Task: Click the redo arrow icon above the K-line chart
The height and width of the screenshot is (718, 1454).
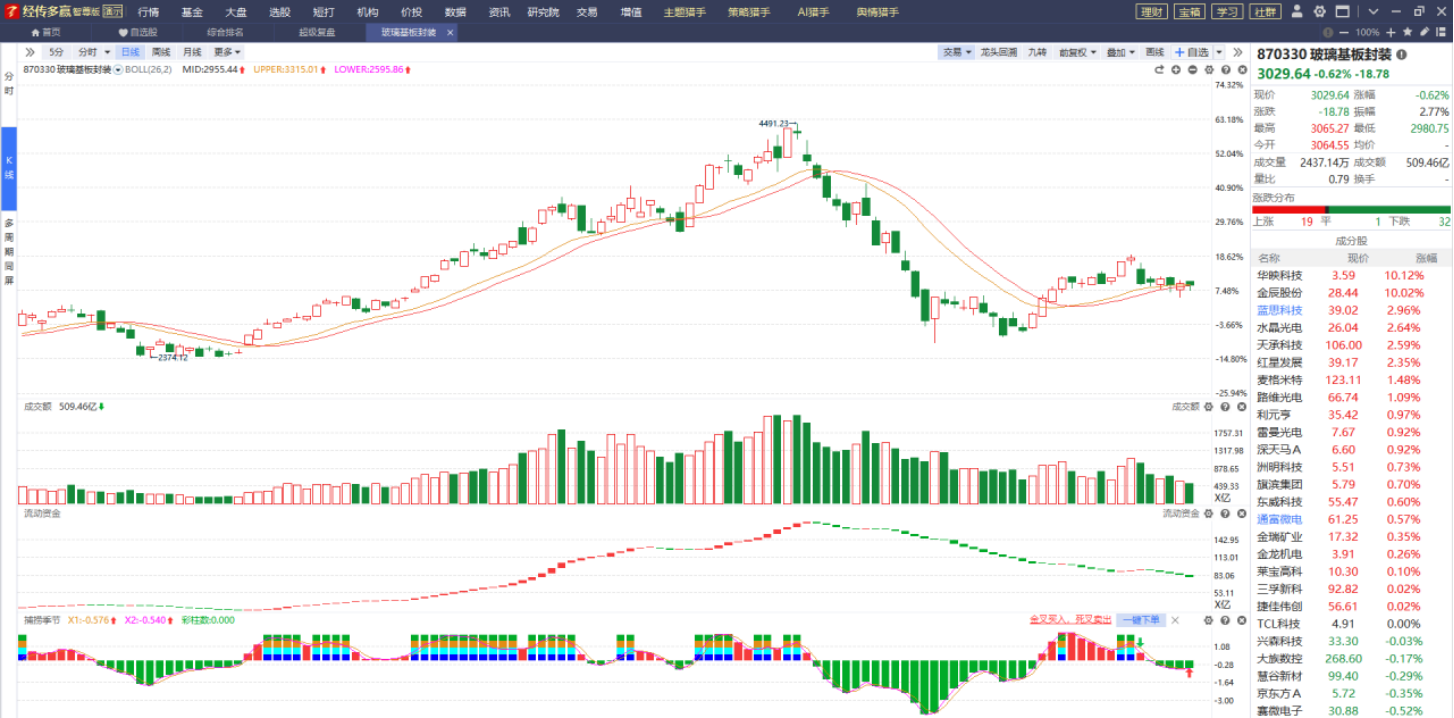Action: (1159, 70)
